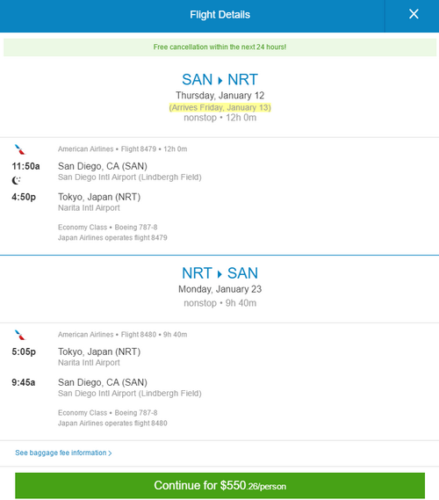Click the chevron next to baggage fee information
This screenshot has height=500, width=439.
pos(110,453)
